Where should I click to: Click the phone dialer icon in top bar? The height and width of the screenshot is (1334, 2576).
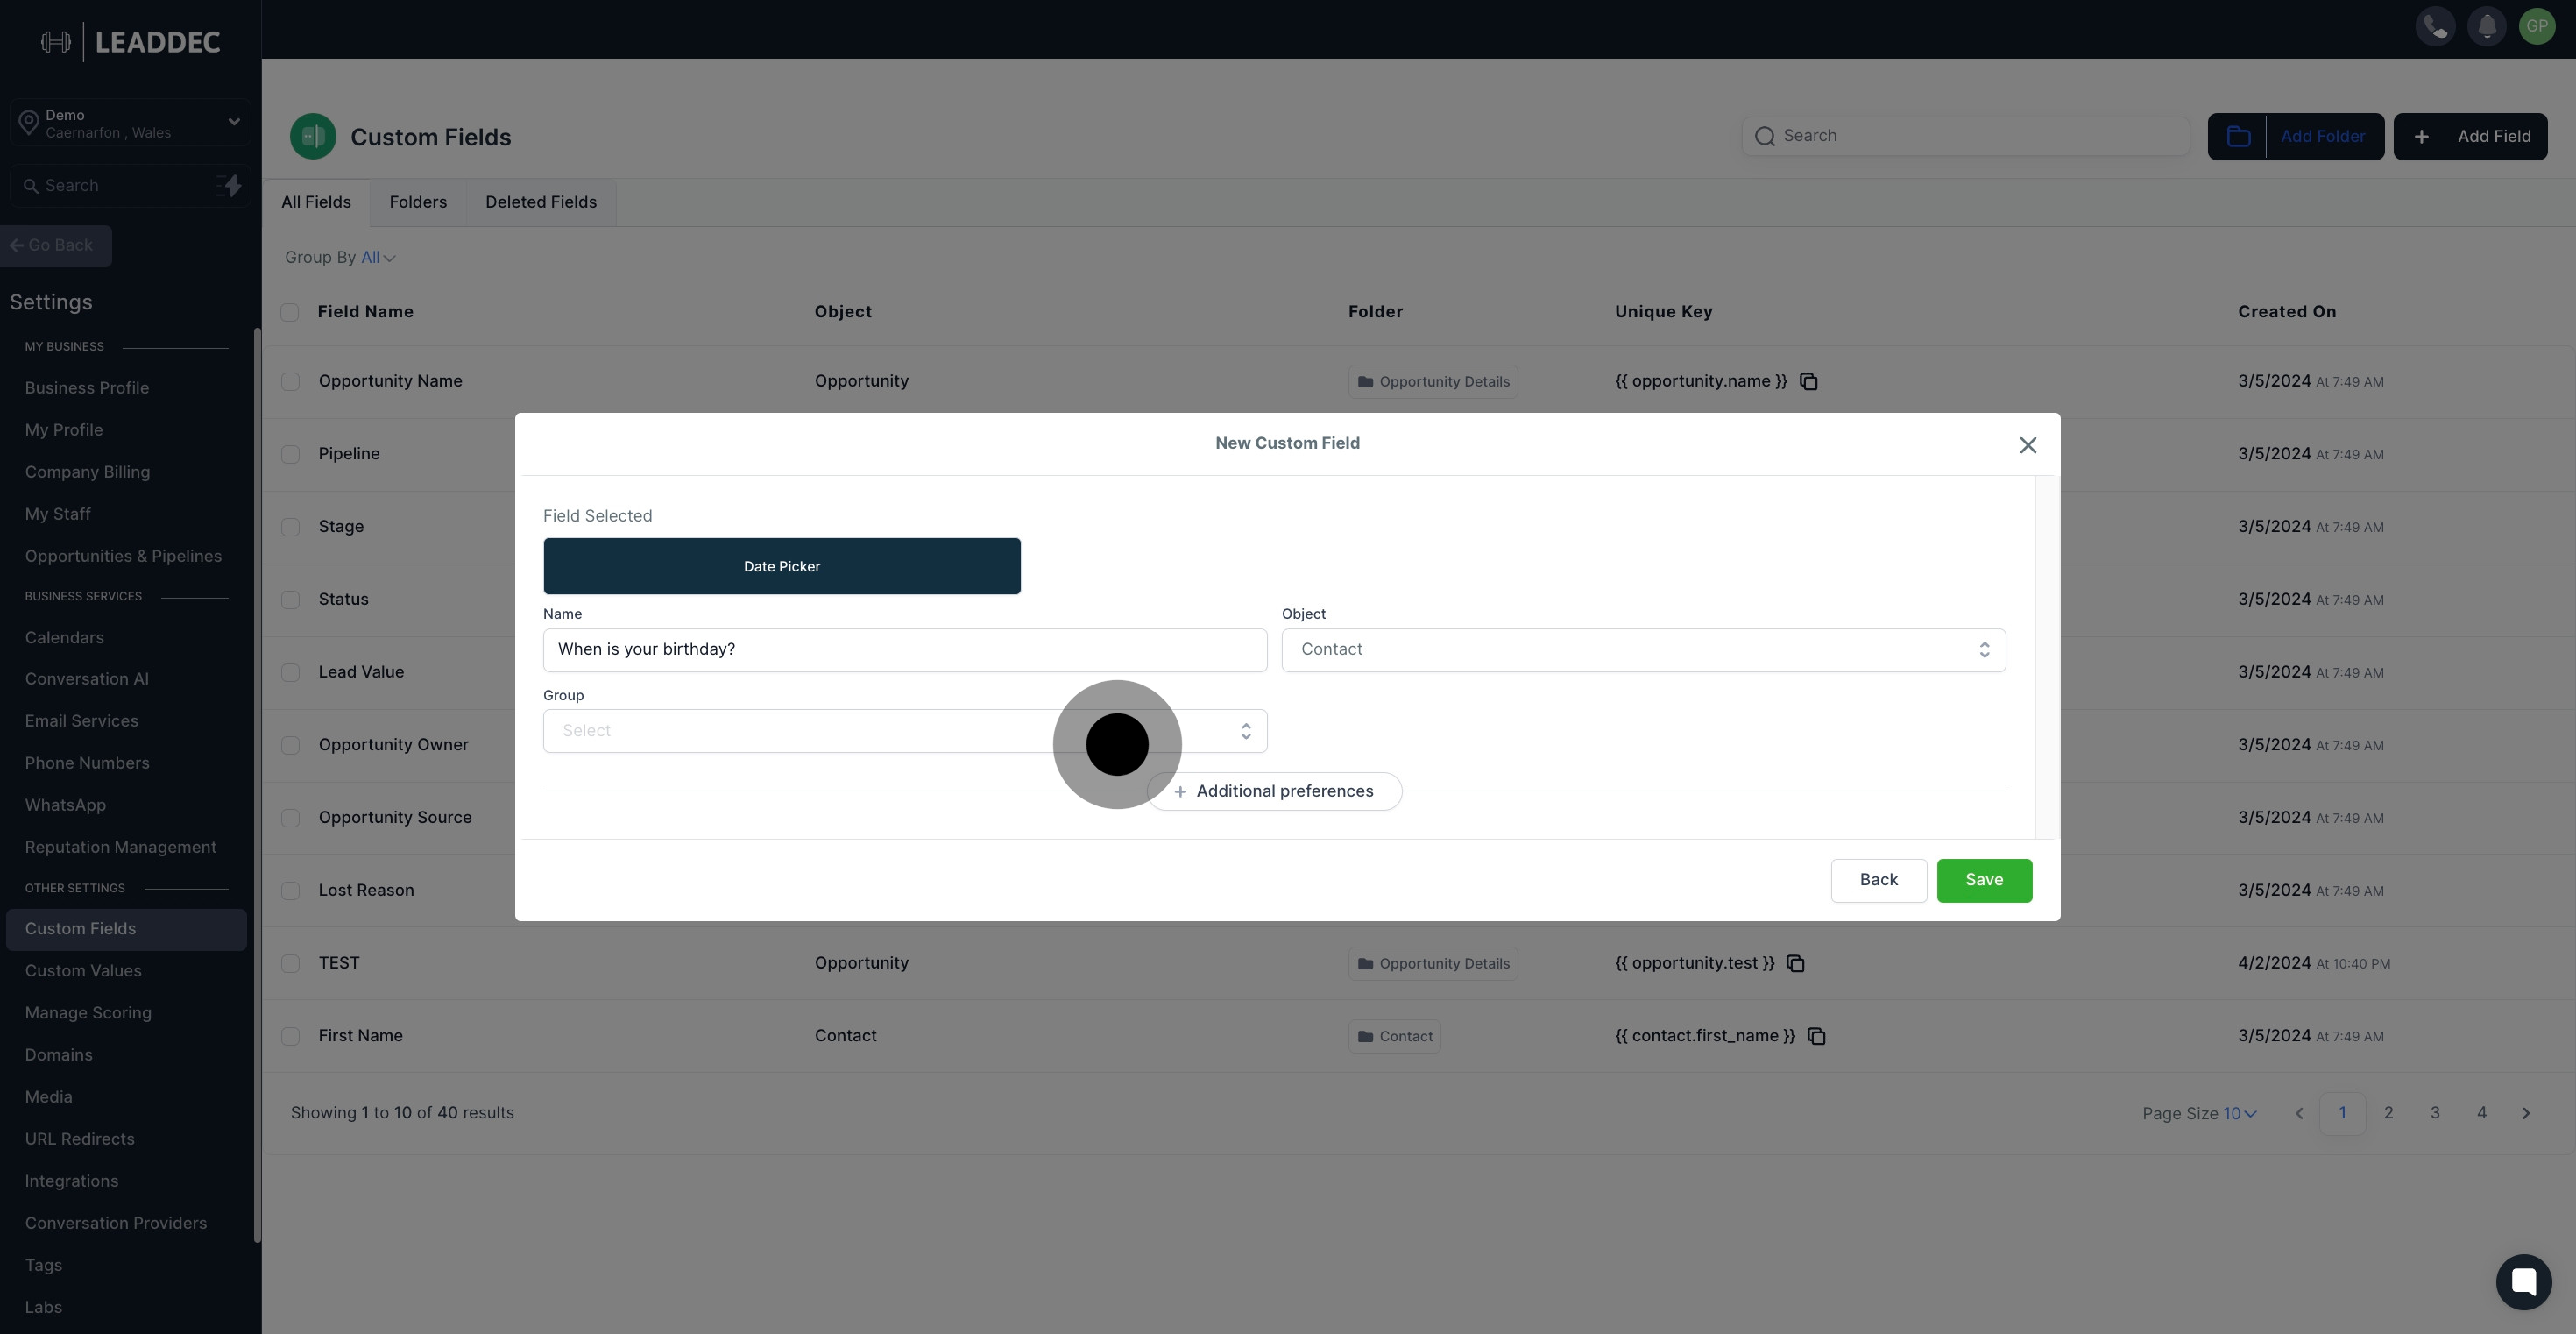pos(2435,26)
